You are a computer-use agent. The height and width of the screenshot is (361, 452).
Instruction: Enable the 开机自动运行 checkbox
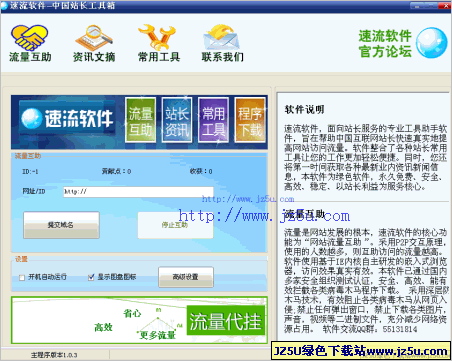(x=22, y=278)
